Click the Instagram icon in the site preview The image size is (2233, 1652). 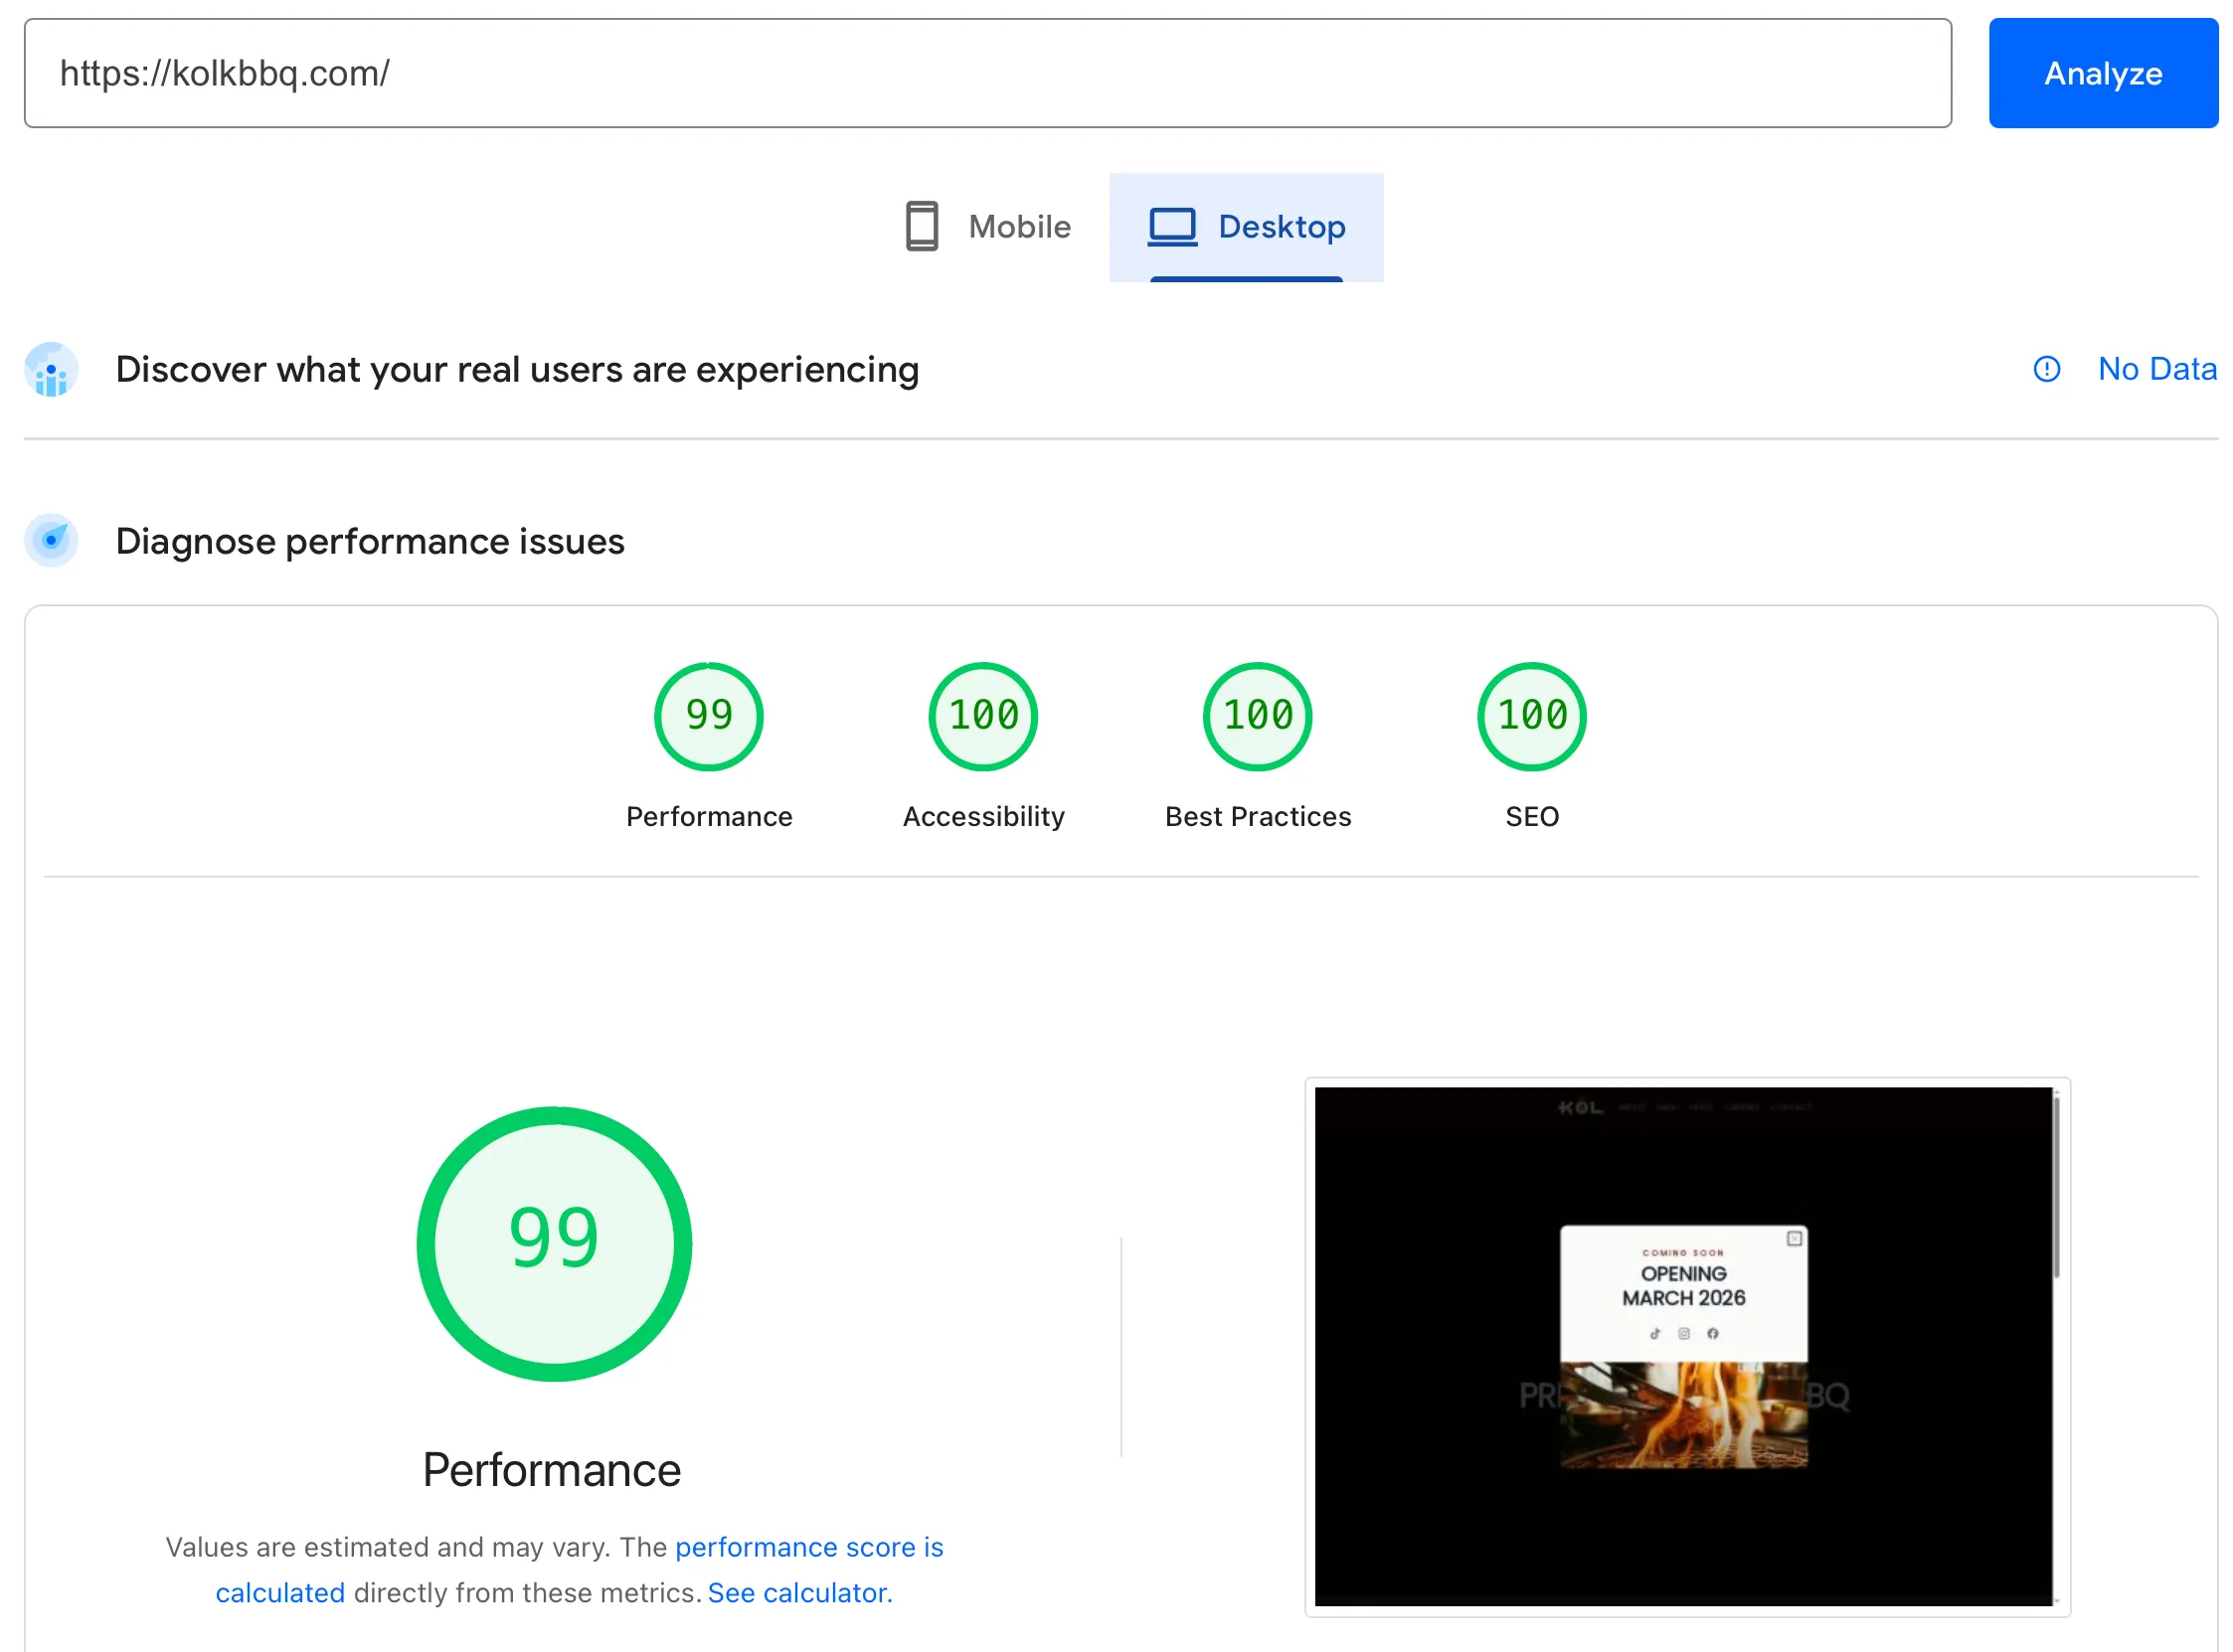point(1684,1333)
